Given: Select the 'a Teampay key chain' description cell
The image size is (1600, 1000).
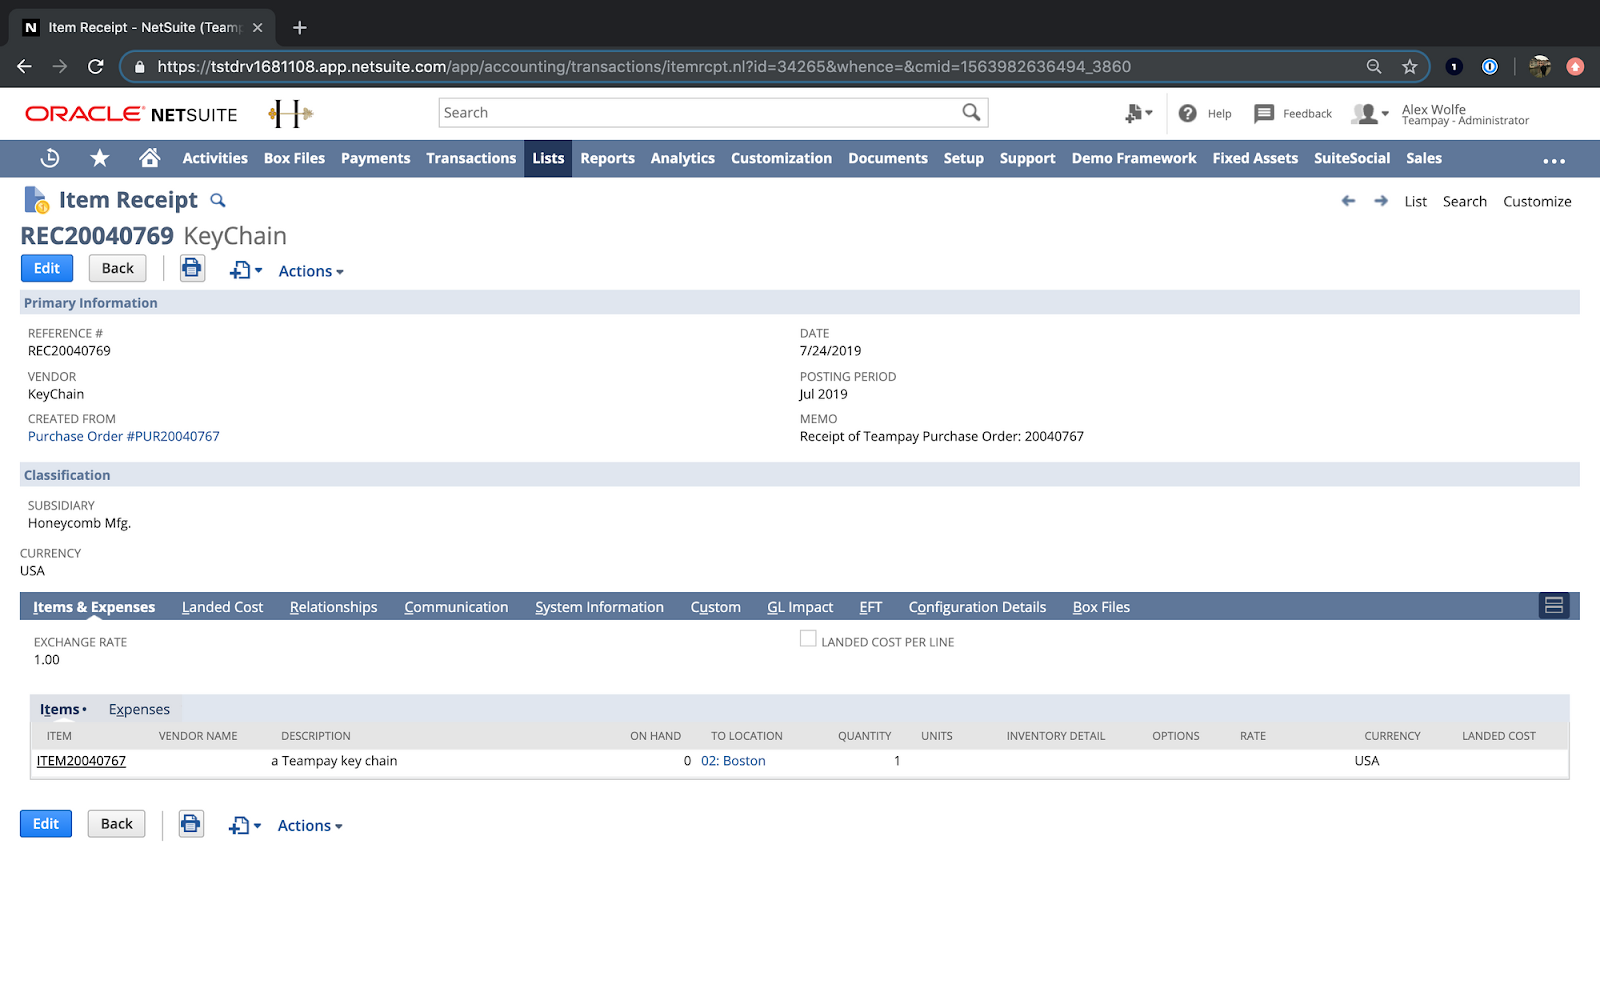Looking at the screenshot, I should 334,761.
